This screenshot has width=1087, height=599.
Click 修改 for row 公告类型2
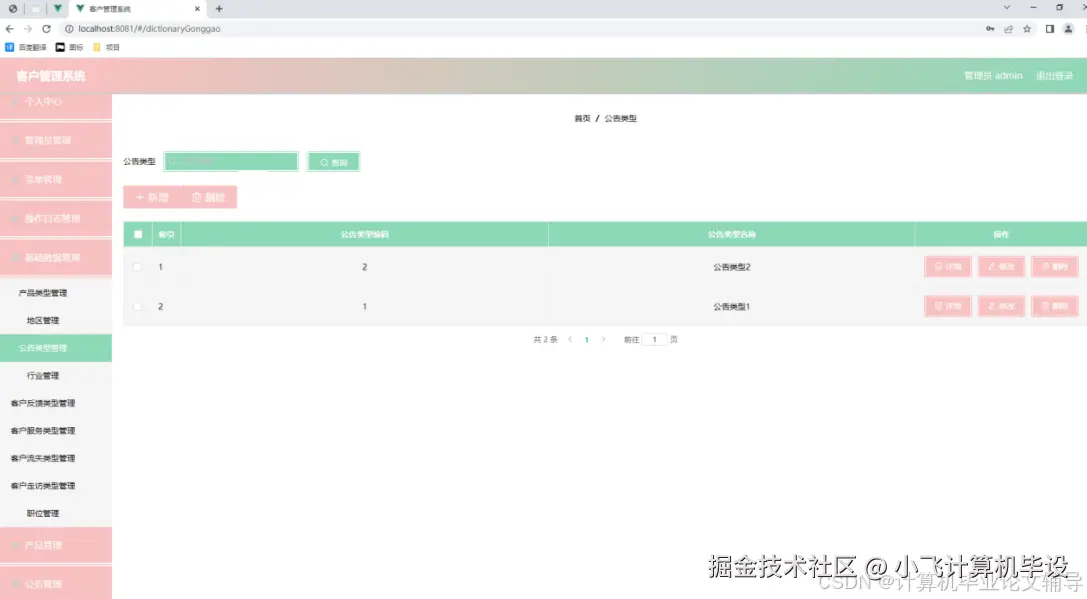click(x=1001, y=267)
